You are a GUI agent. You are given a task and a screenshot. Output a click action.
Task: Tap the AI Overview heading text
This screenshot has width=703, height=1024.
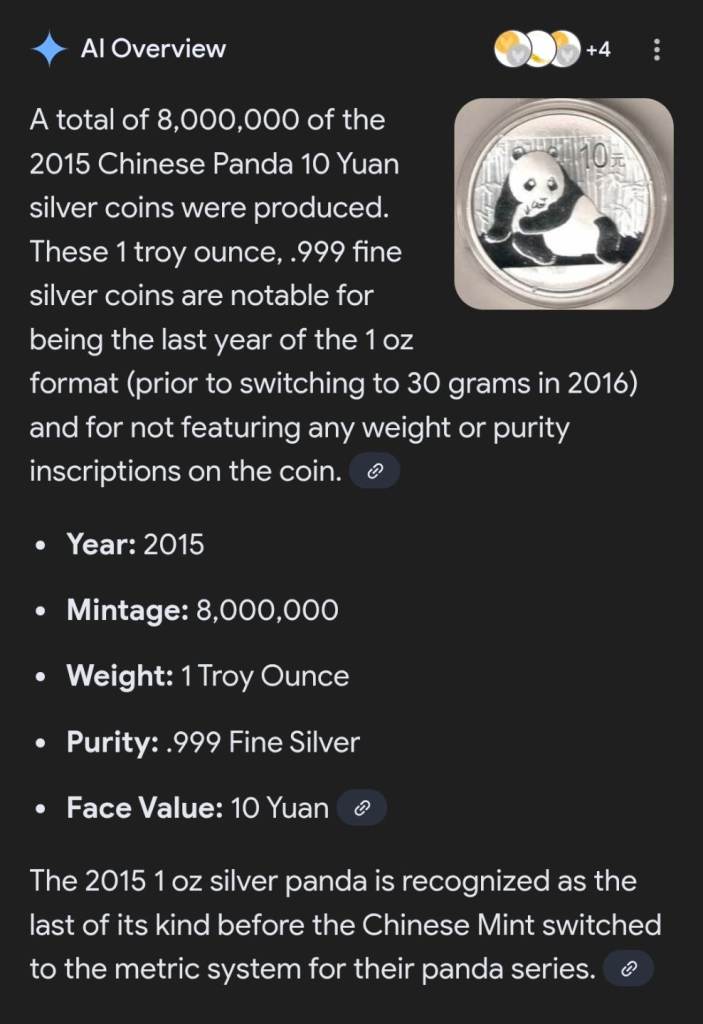pyautogui.click(x=153, y=49)
